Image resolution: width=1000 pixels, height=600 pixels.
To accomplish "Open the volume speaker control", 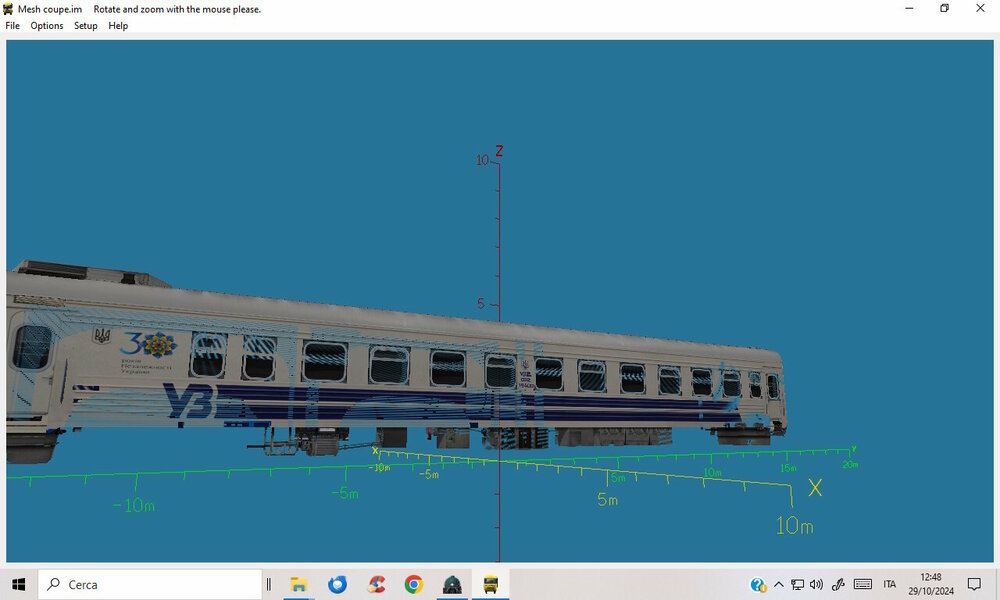I will point(816,584).
